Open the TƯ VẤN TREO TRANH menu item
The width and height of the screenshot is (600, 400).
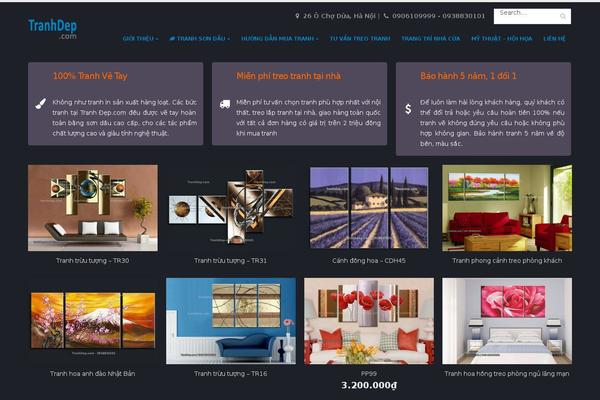(x=360, y=38)
